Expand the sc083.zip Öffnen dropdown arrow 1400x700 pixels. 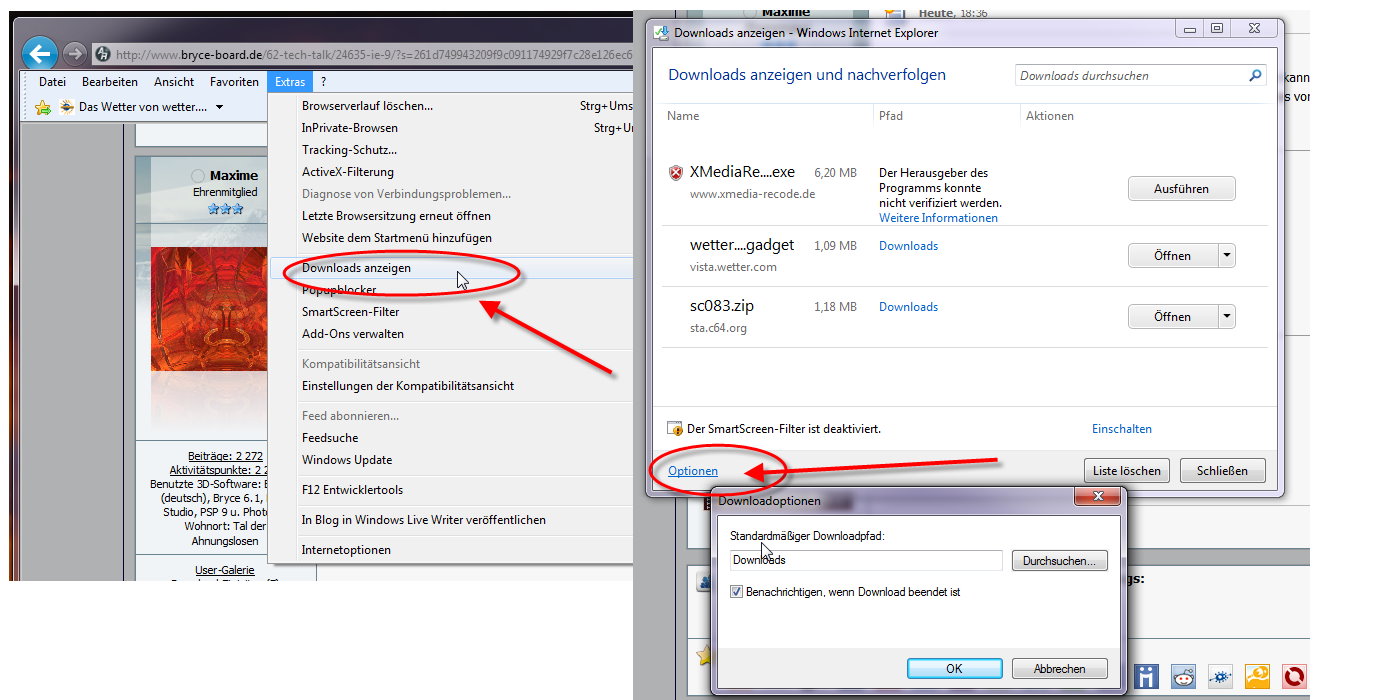coord(1226,317)
